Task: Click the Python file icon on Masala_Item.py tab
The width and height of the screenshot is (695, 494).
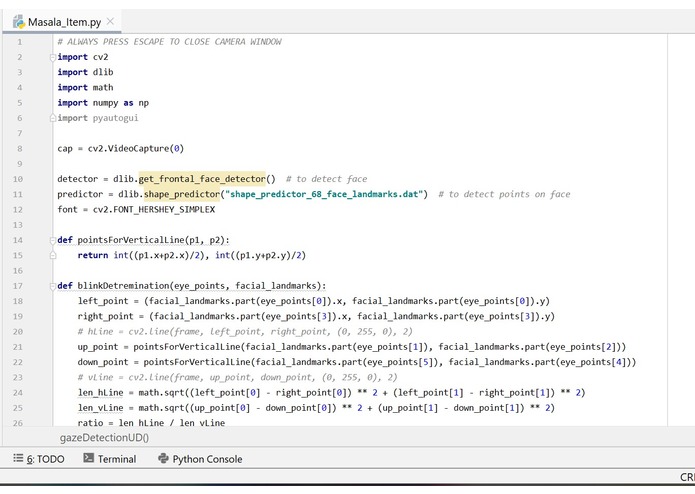Action: [19, 22]
